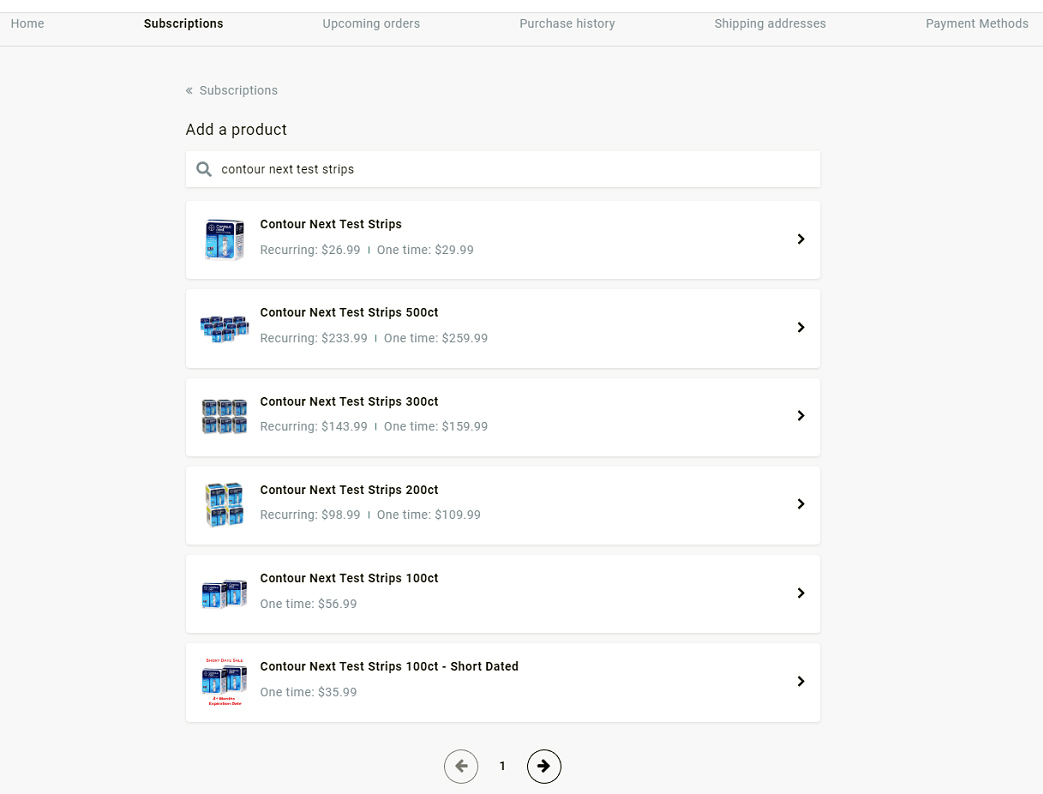Navigate to the Home tab
1043x794 pixels.
click(27, 24)
